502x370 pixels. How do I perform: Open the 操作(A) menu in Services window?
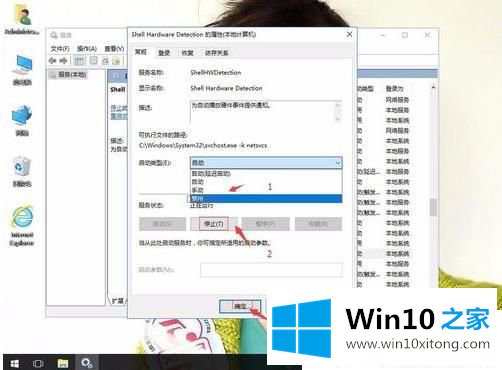coord(87,49)
